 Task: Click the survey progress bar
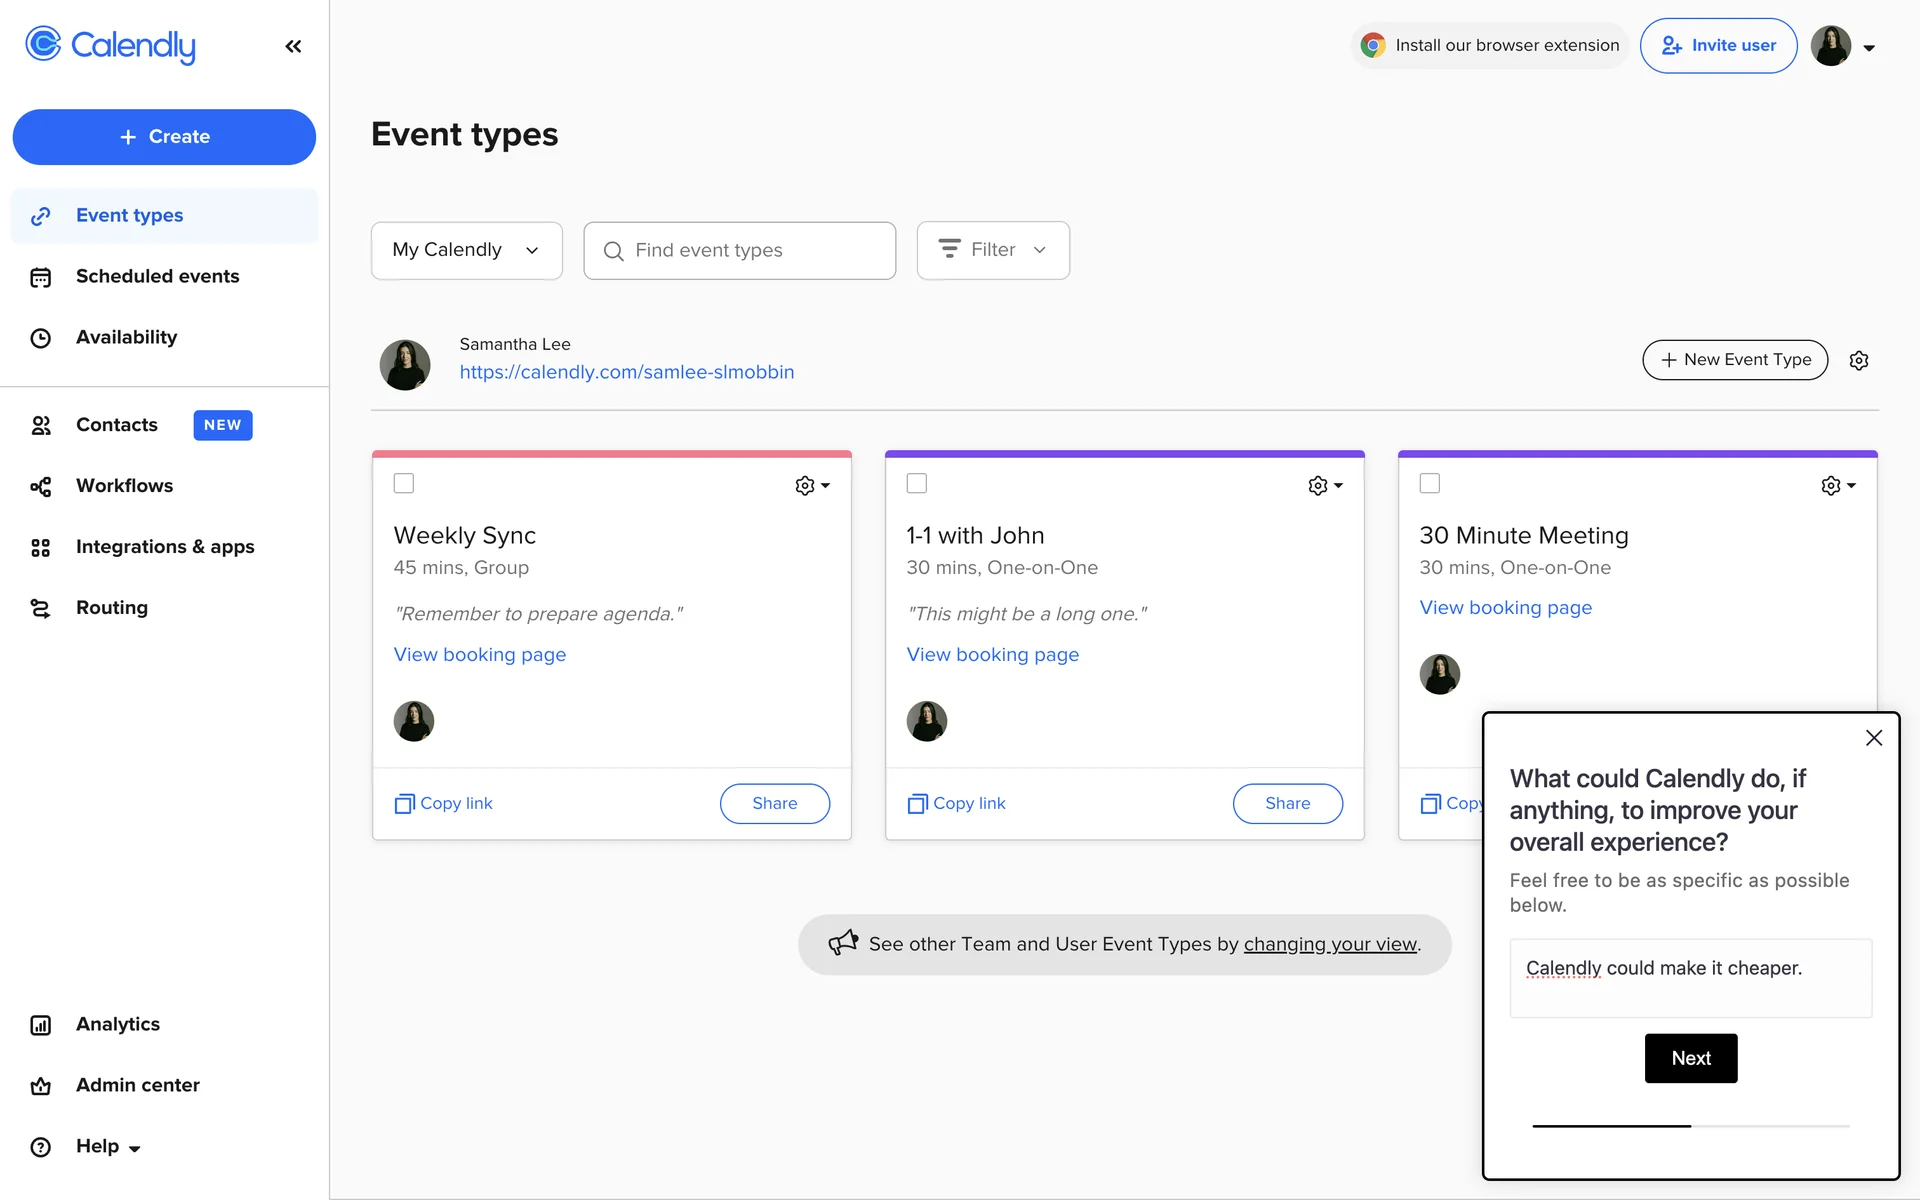(x=1690, y=1126)
